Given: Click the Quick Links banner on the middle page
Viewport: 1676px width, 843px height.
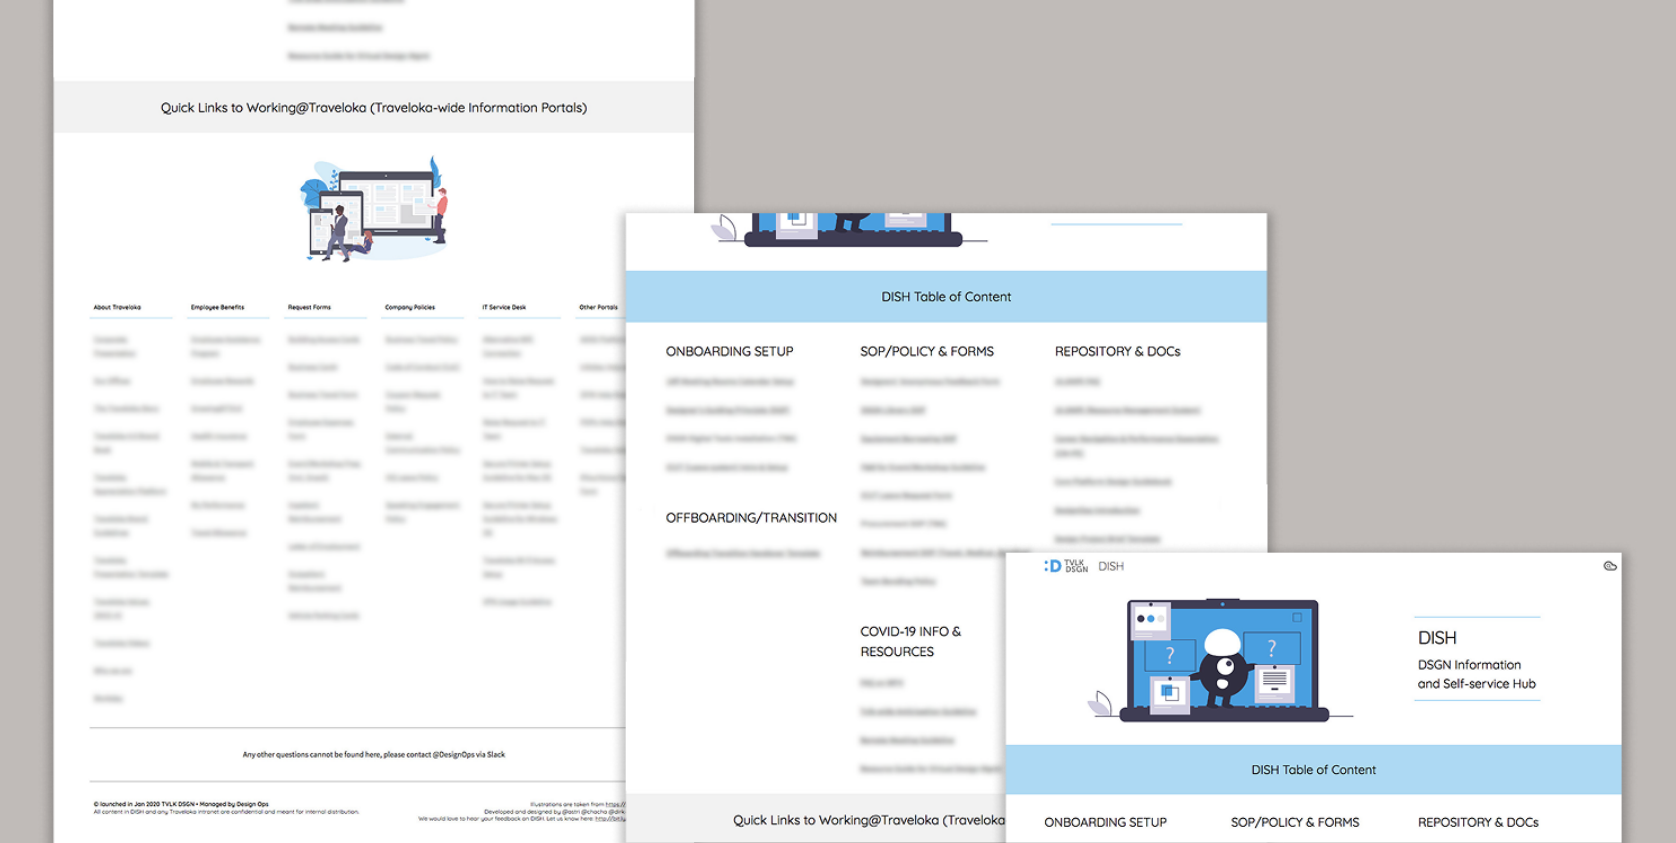Looking at the screenshot, I should [816, 819].
